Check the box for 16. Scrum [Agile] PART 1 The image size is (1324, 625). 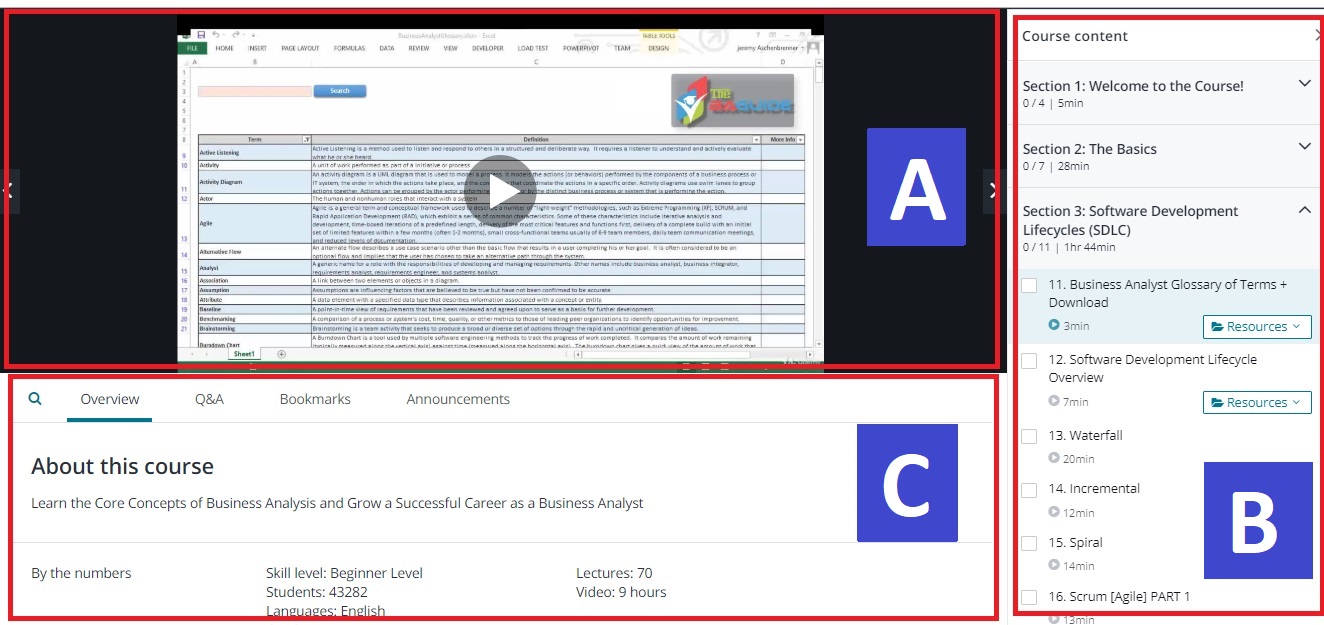tap(1029, 598)
